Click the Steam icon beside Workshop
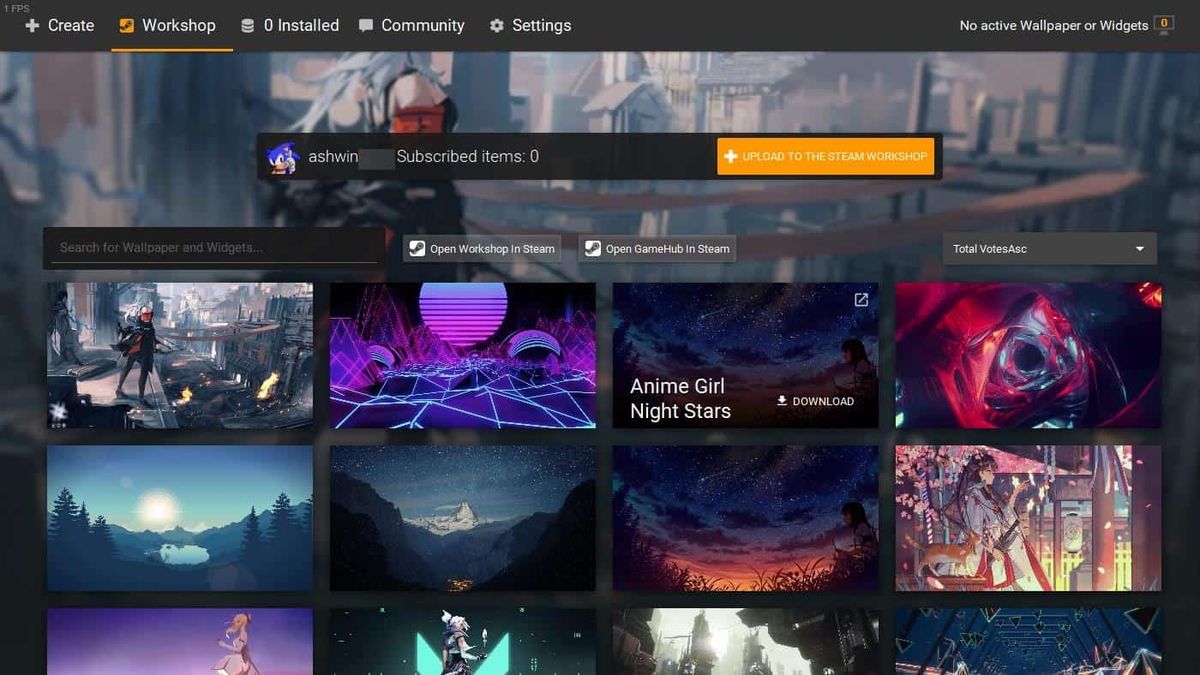This screenshot has width=1200, height=675. click(126, 26)
